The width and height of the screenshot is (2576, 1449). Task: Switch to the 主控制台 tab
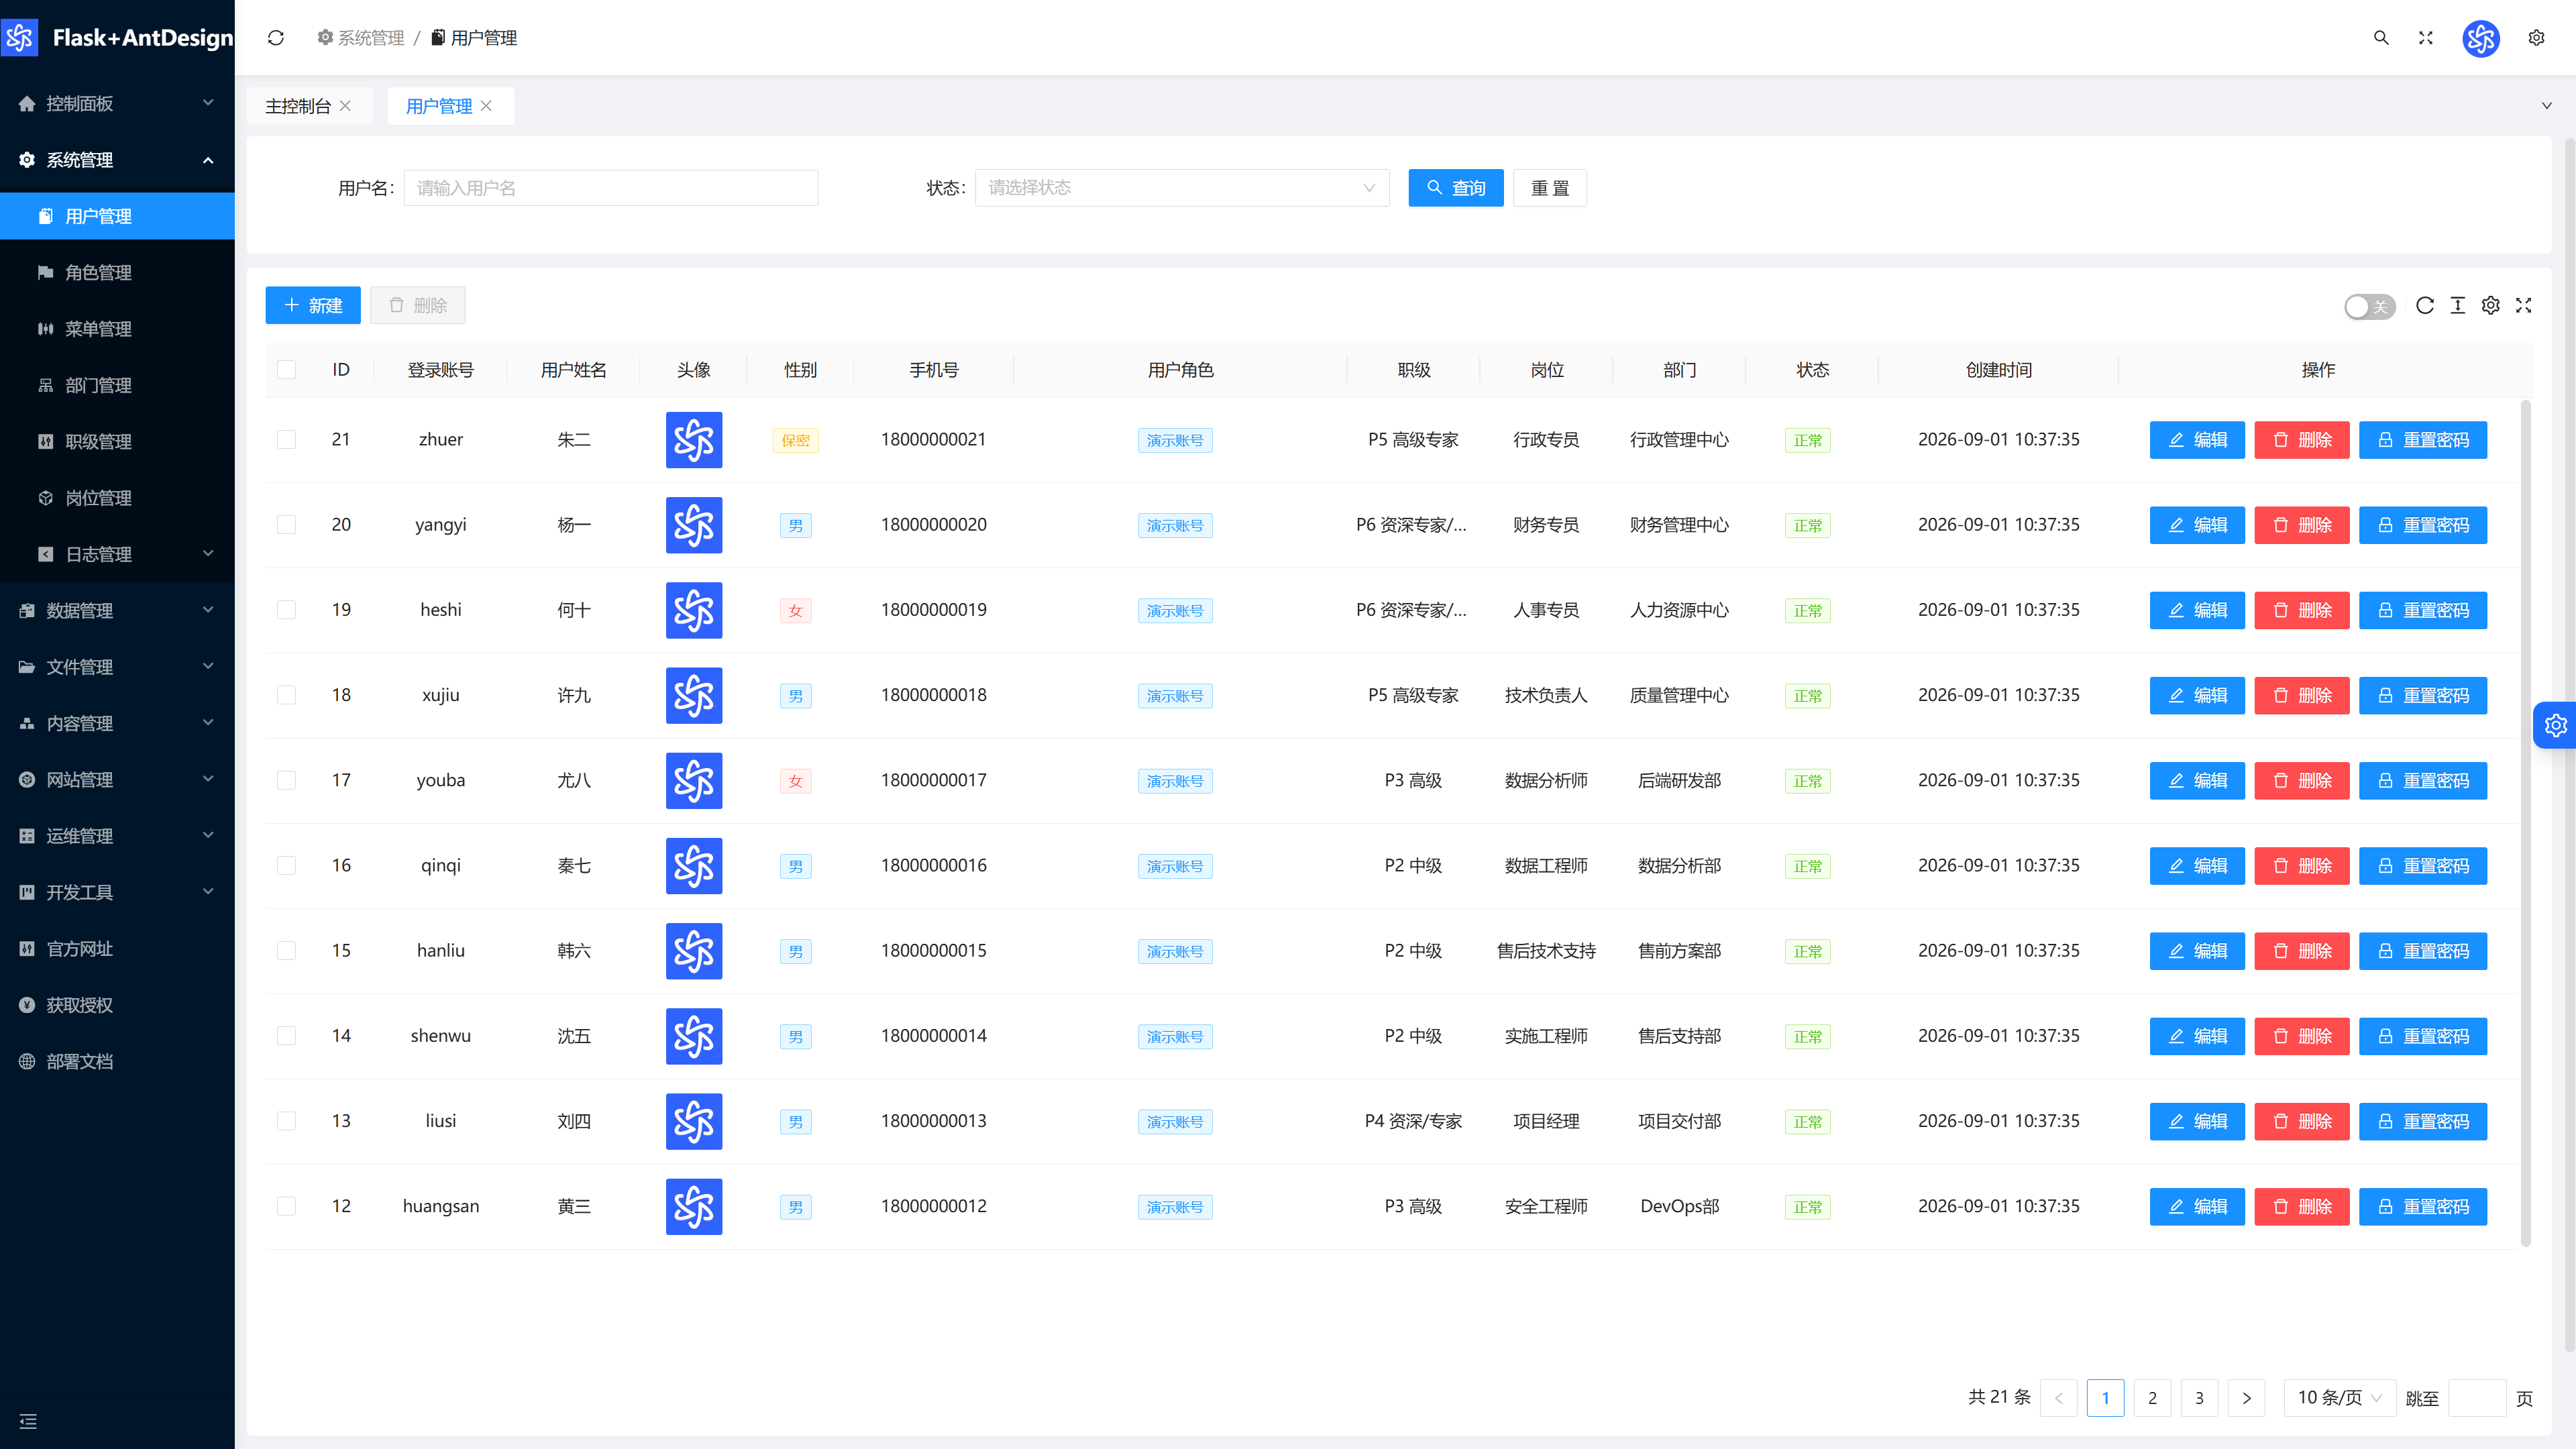(298, 106)
